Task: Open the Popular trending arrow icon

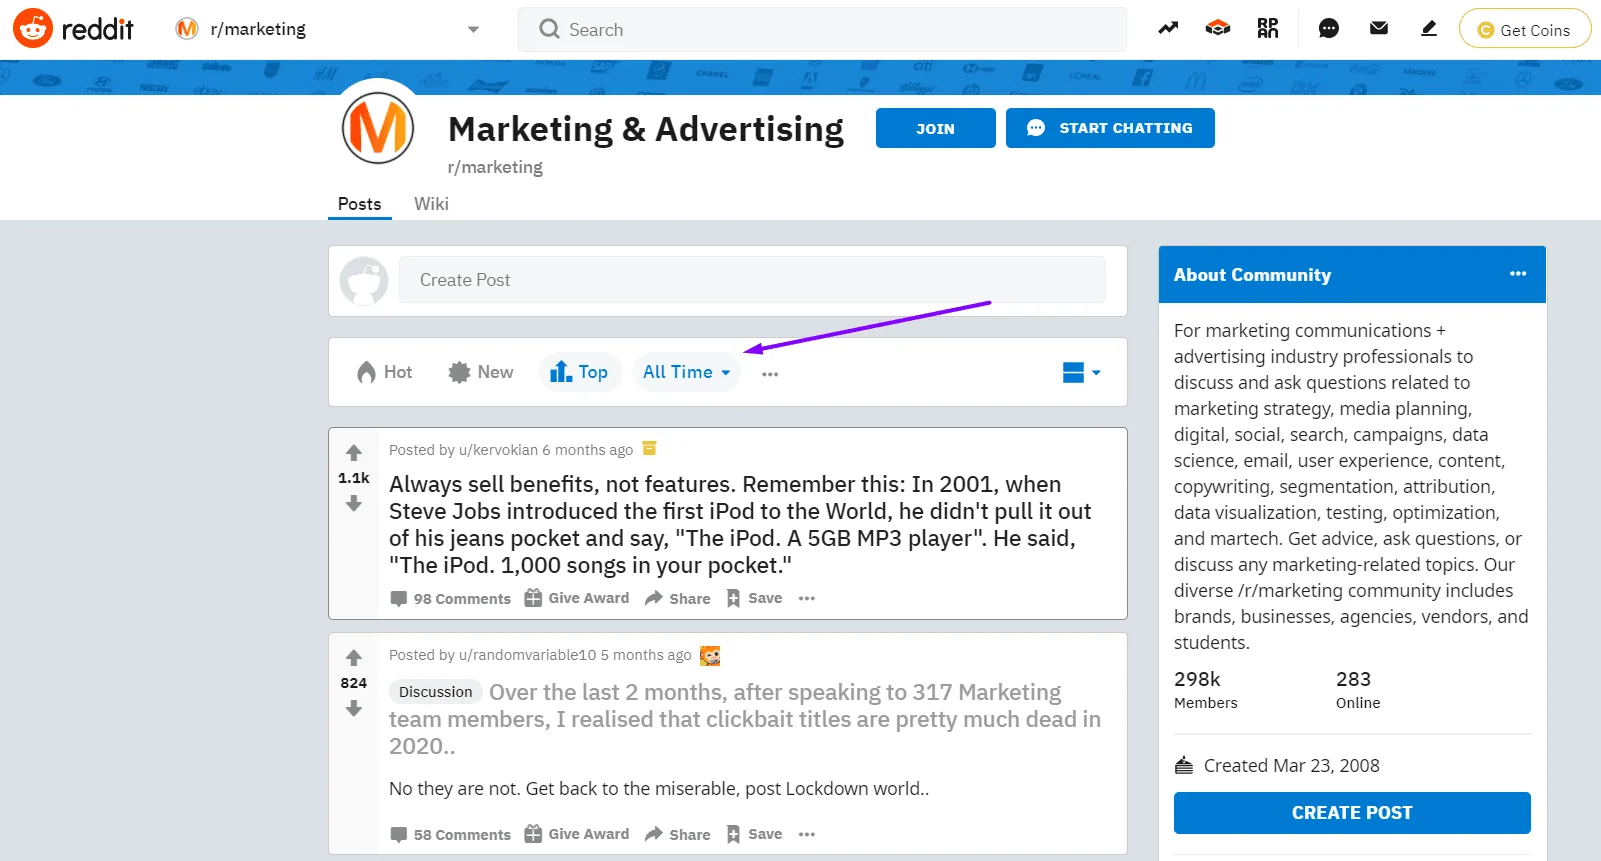Action: [x=1168, y=29]
